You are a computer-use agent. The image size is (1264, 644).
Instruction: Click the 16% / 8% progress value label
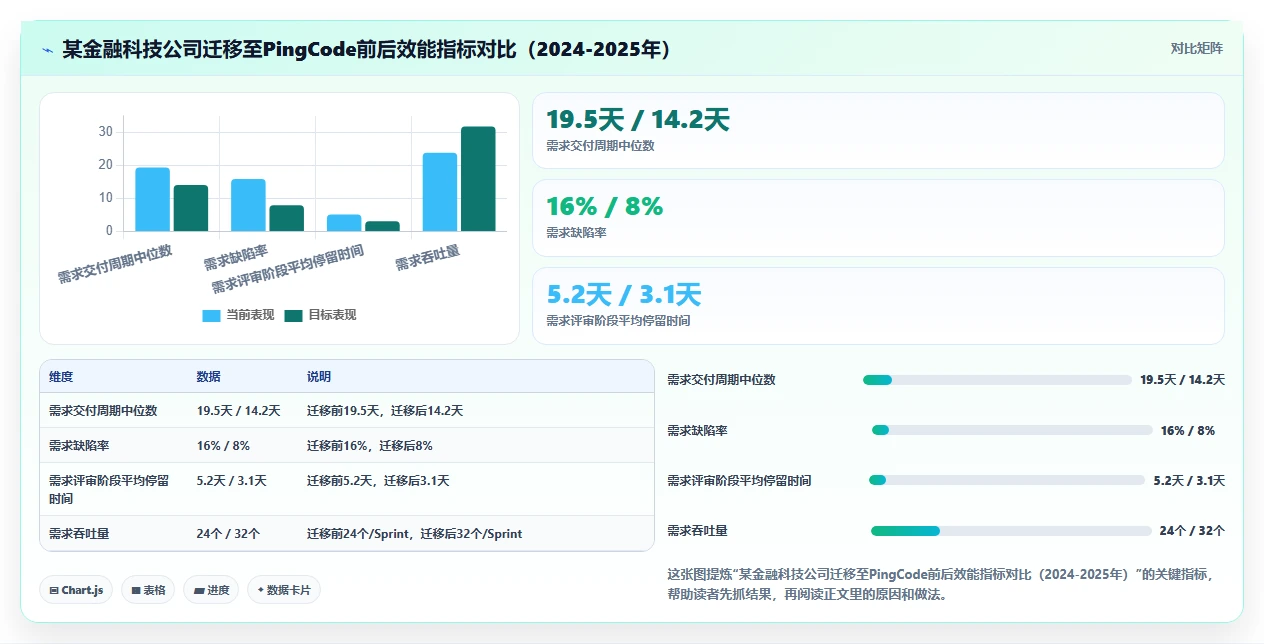[1188, 430]
